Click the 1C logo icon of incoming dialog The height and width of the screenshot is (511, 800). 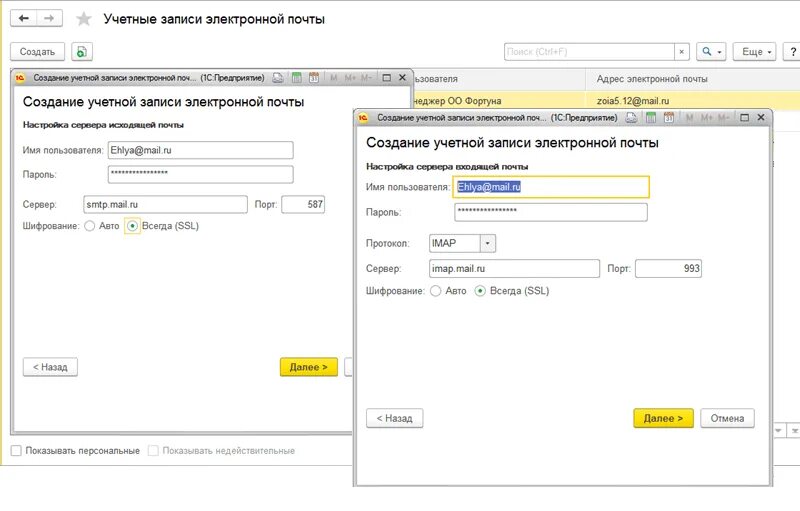click(x=363, y=118)
